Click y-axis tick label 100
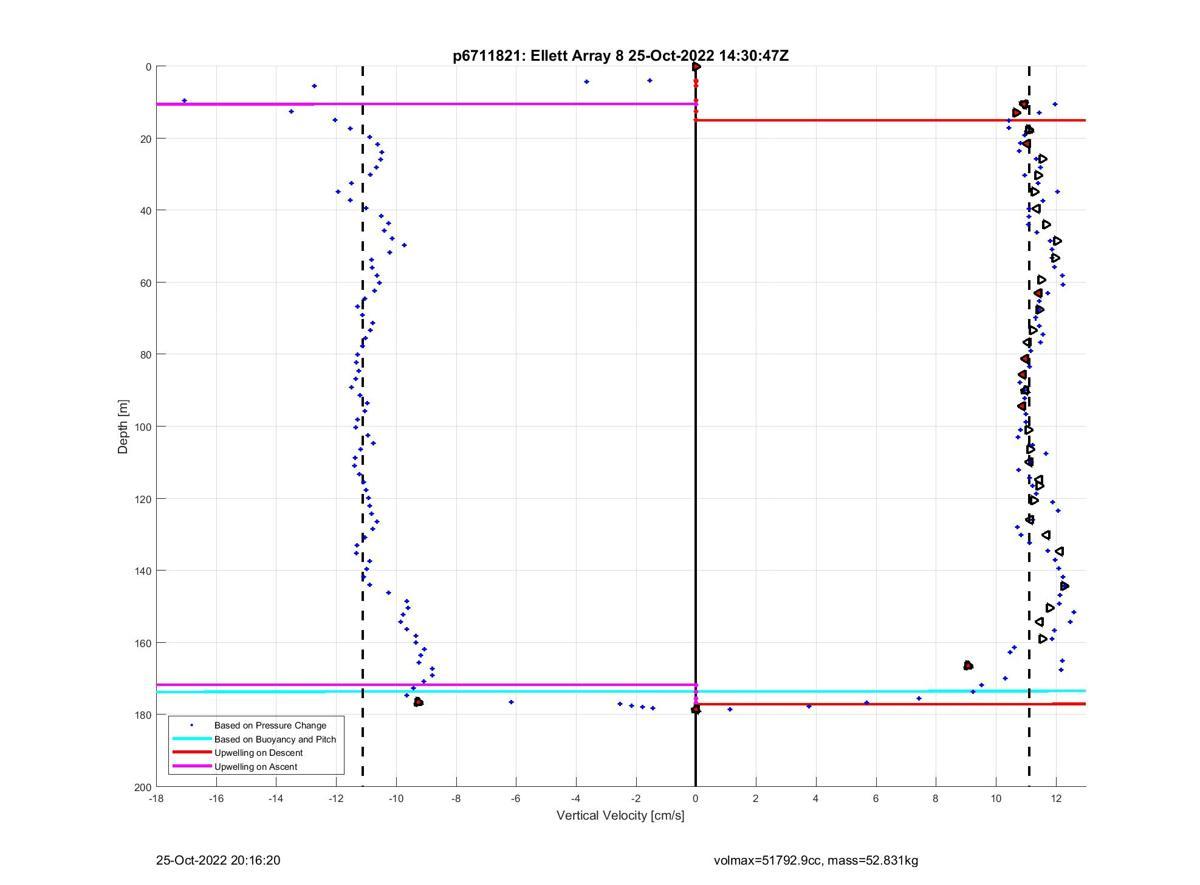 coord(143,427)
